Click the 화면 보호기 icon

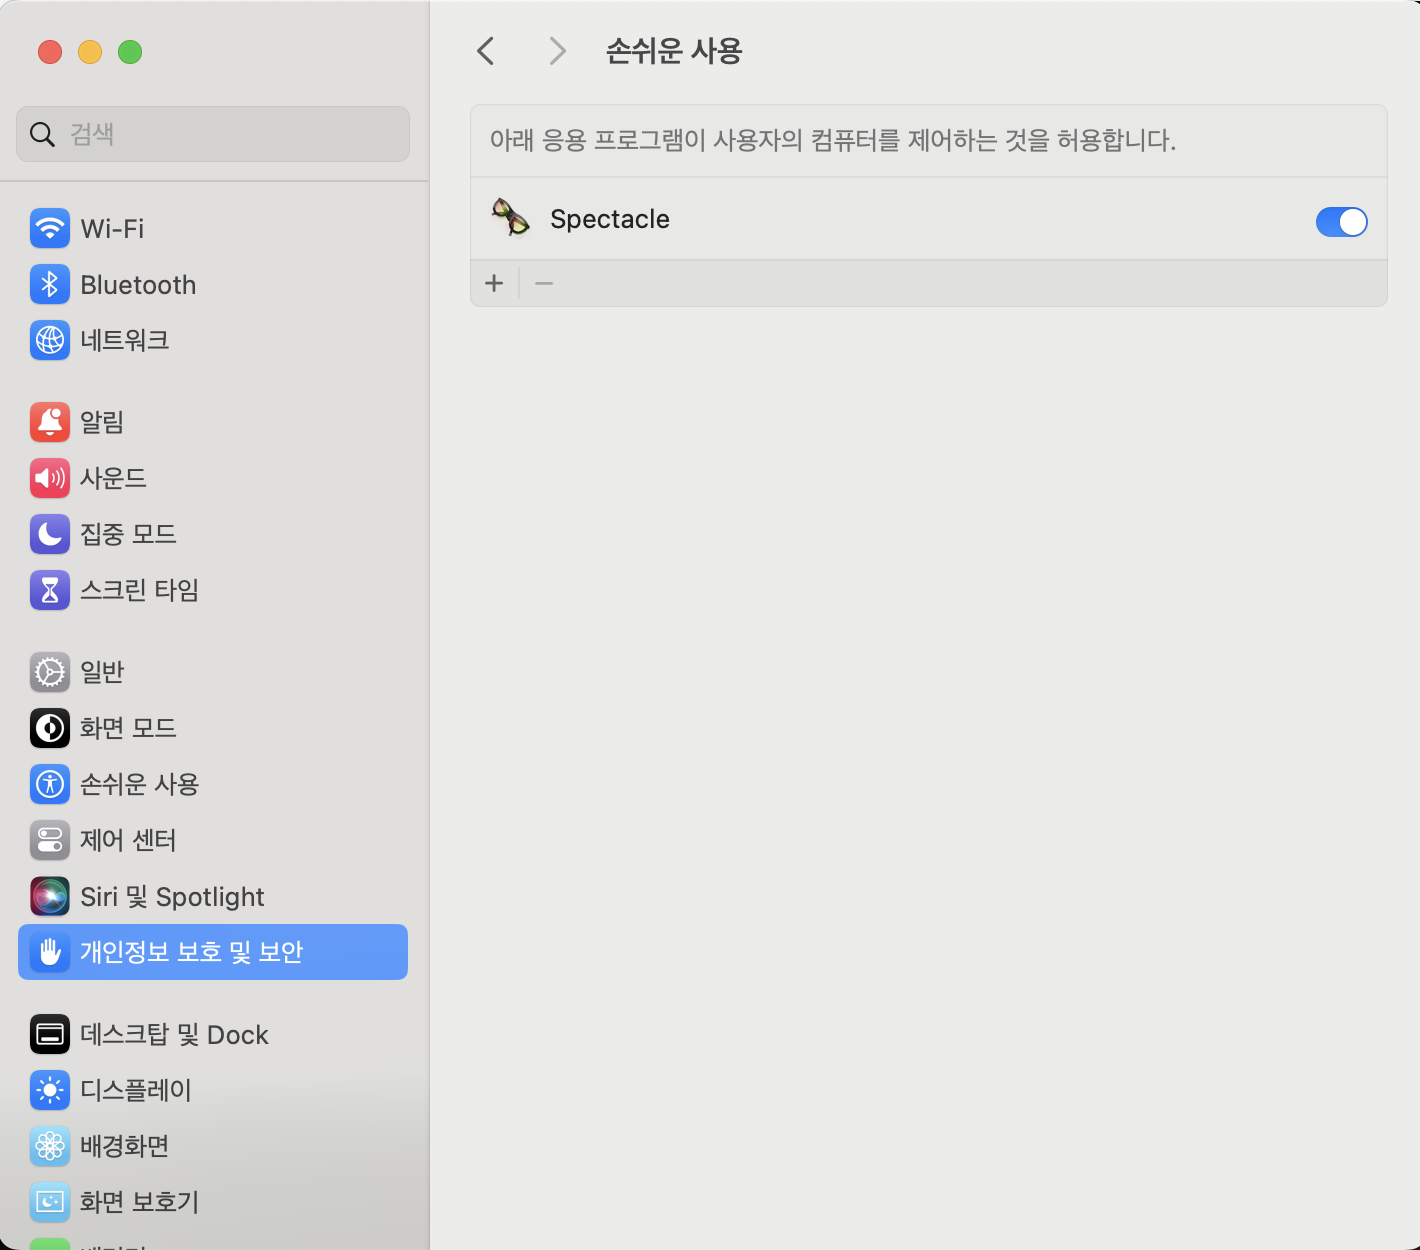click(x=50, y=1202)
